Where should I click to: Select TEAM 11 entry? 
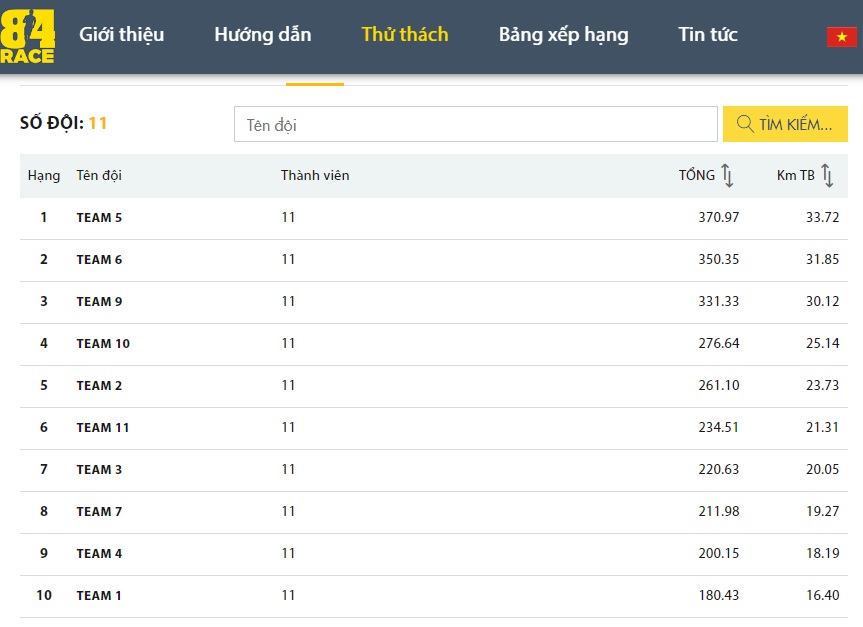coord(103,428)
